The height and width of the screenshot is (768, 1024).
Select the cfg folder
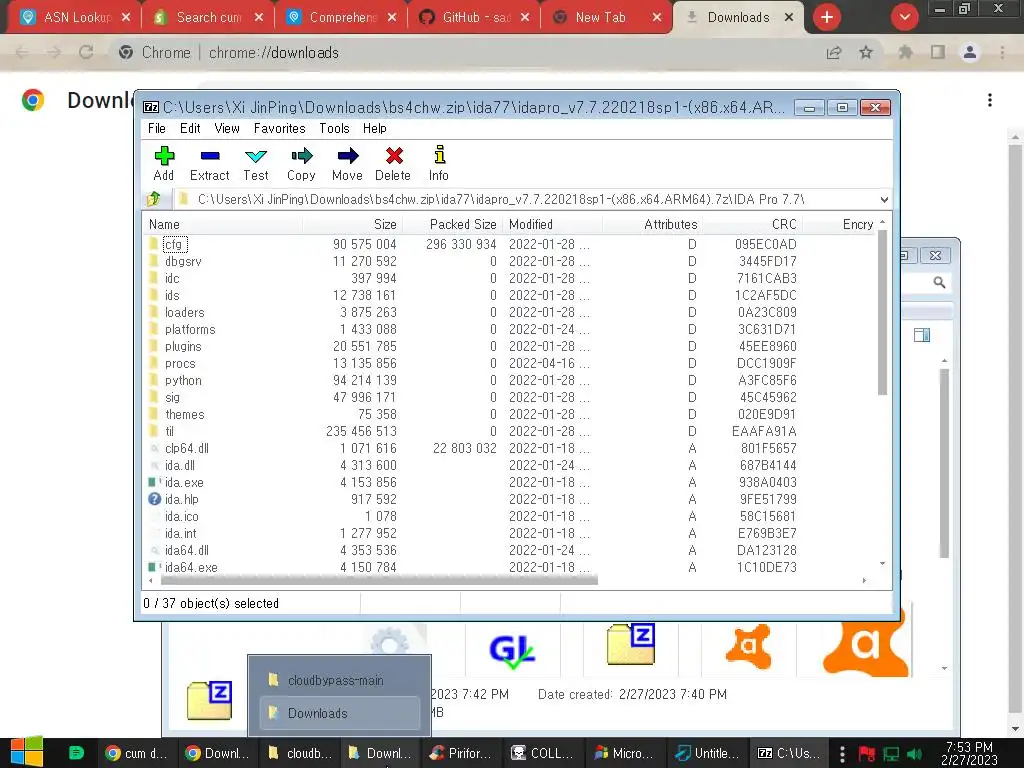click(173, 244)
